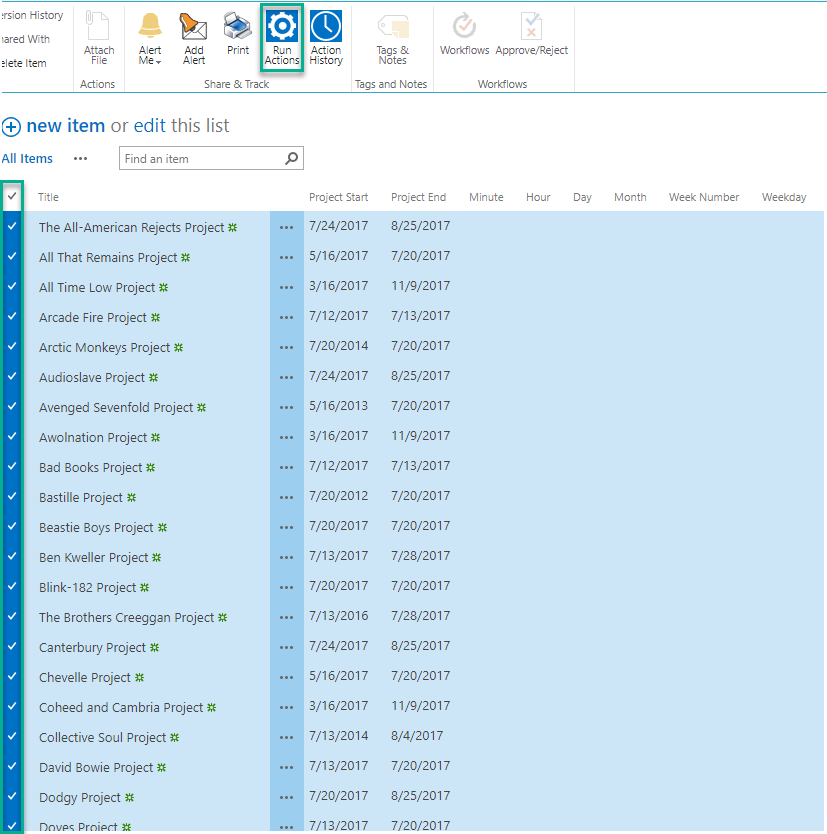Open the Day column header menu
The height and width of the screenshot is (834, 827).
coord(582,197)
